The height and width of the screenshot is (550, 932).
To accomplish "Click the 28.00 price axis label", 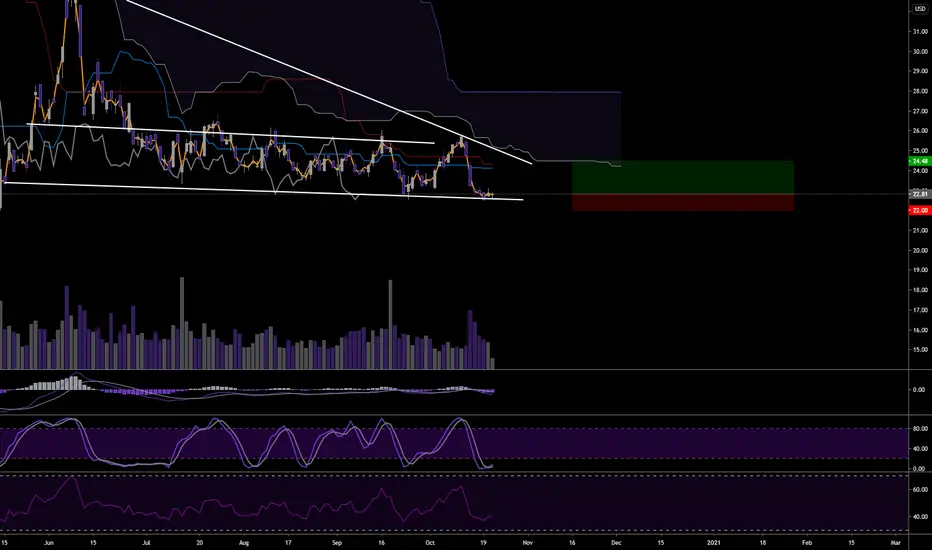I will coord(920,91).
